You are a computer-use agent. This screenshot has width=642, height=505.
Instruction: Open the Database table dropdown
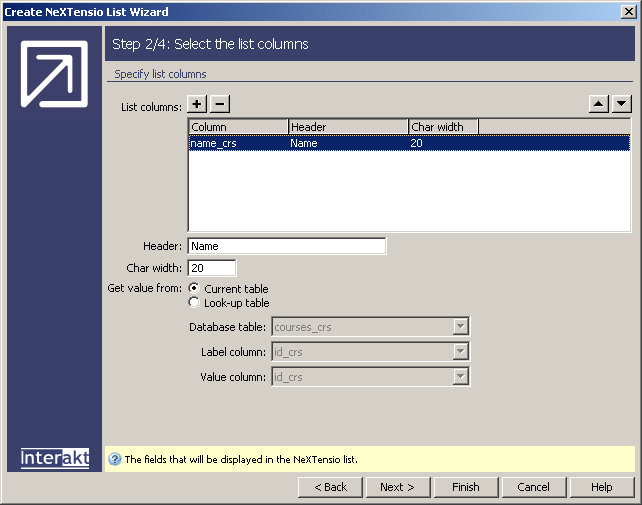point(460,327)
